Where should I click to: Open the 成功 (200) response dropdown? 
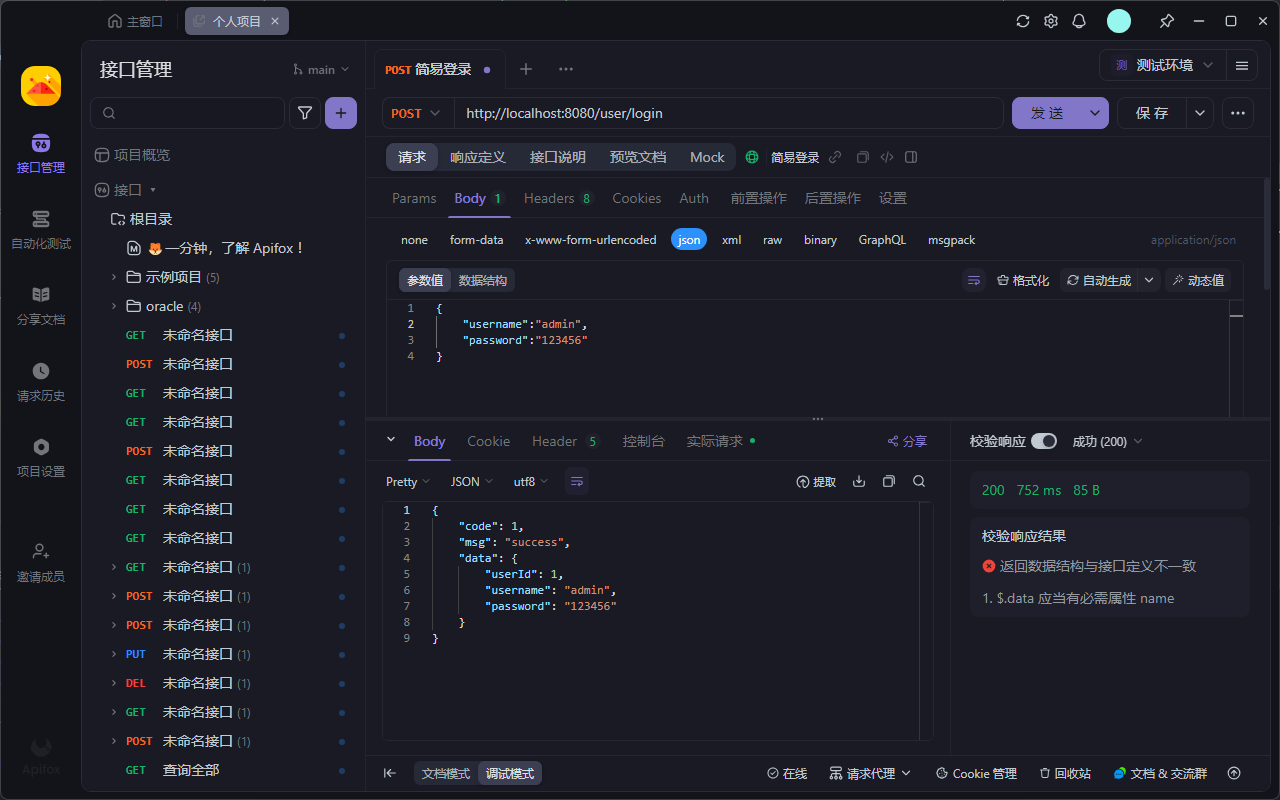(1107, 441)
